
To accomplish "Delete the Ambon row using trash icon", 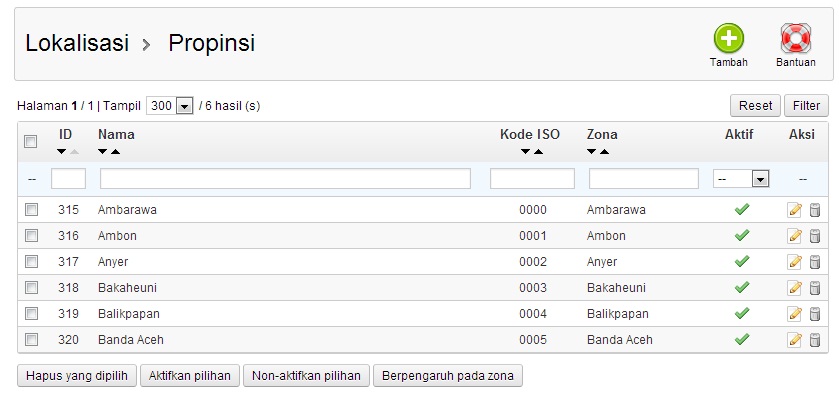I will tap(814, 236).
